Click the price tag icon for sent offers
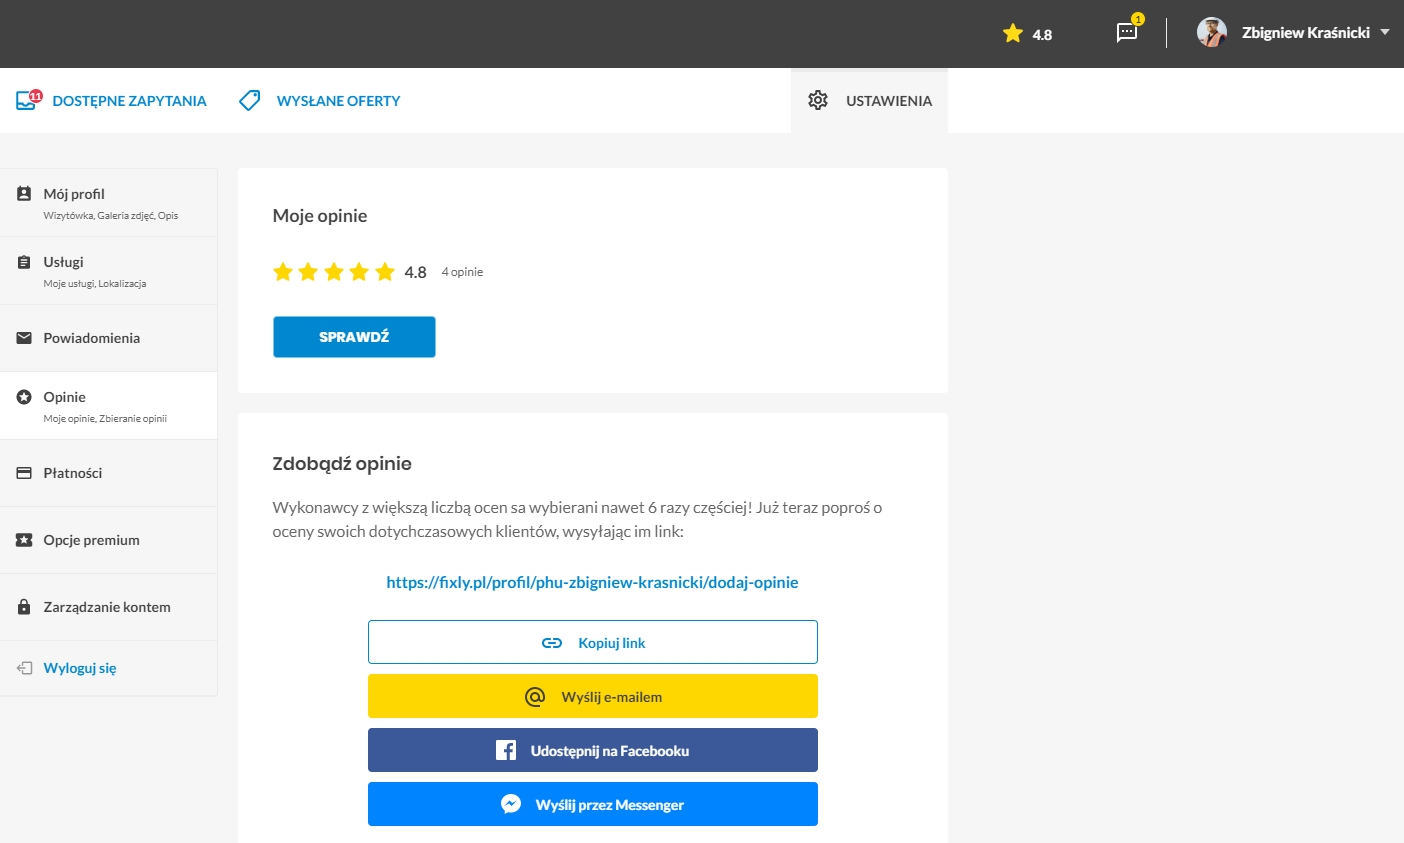This screenshot has height=843, width=1404. [x=250, y=100]
